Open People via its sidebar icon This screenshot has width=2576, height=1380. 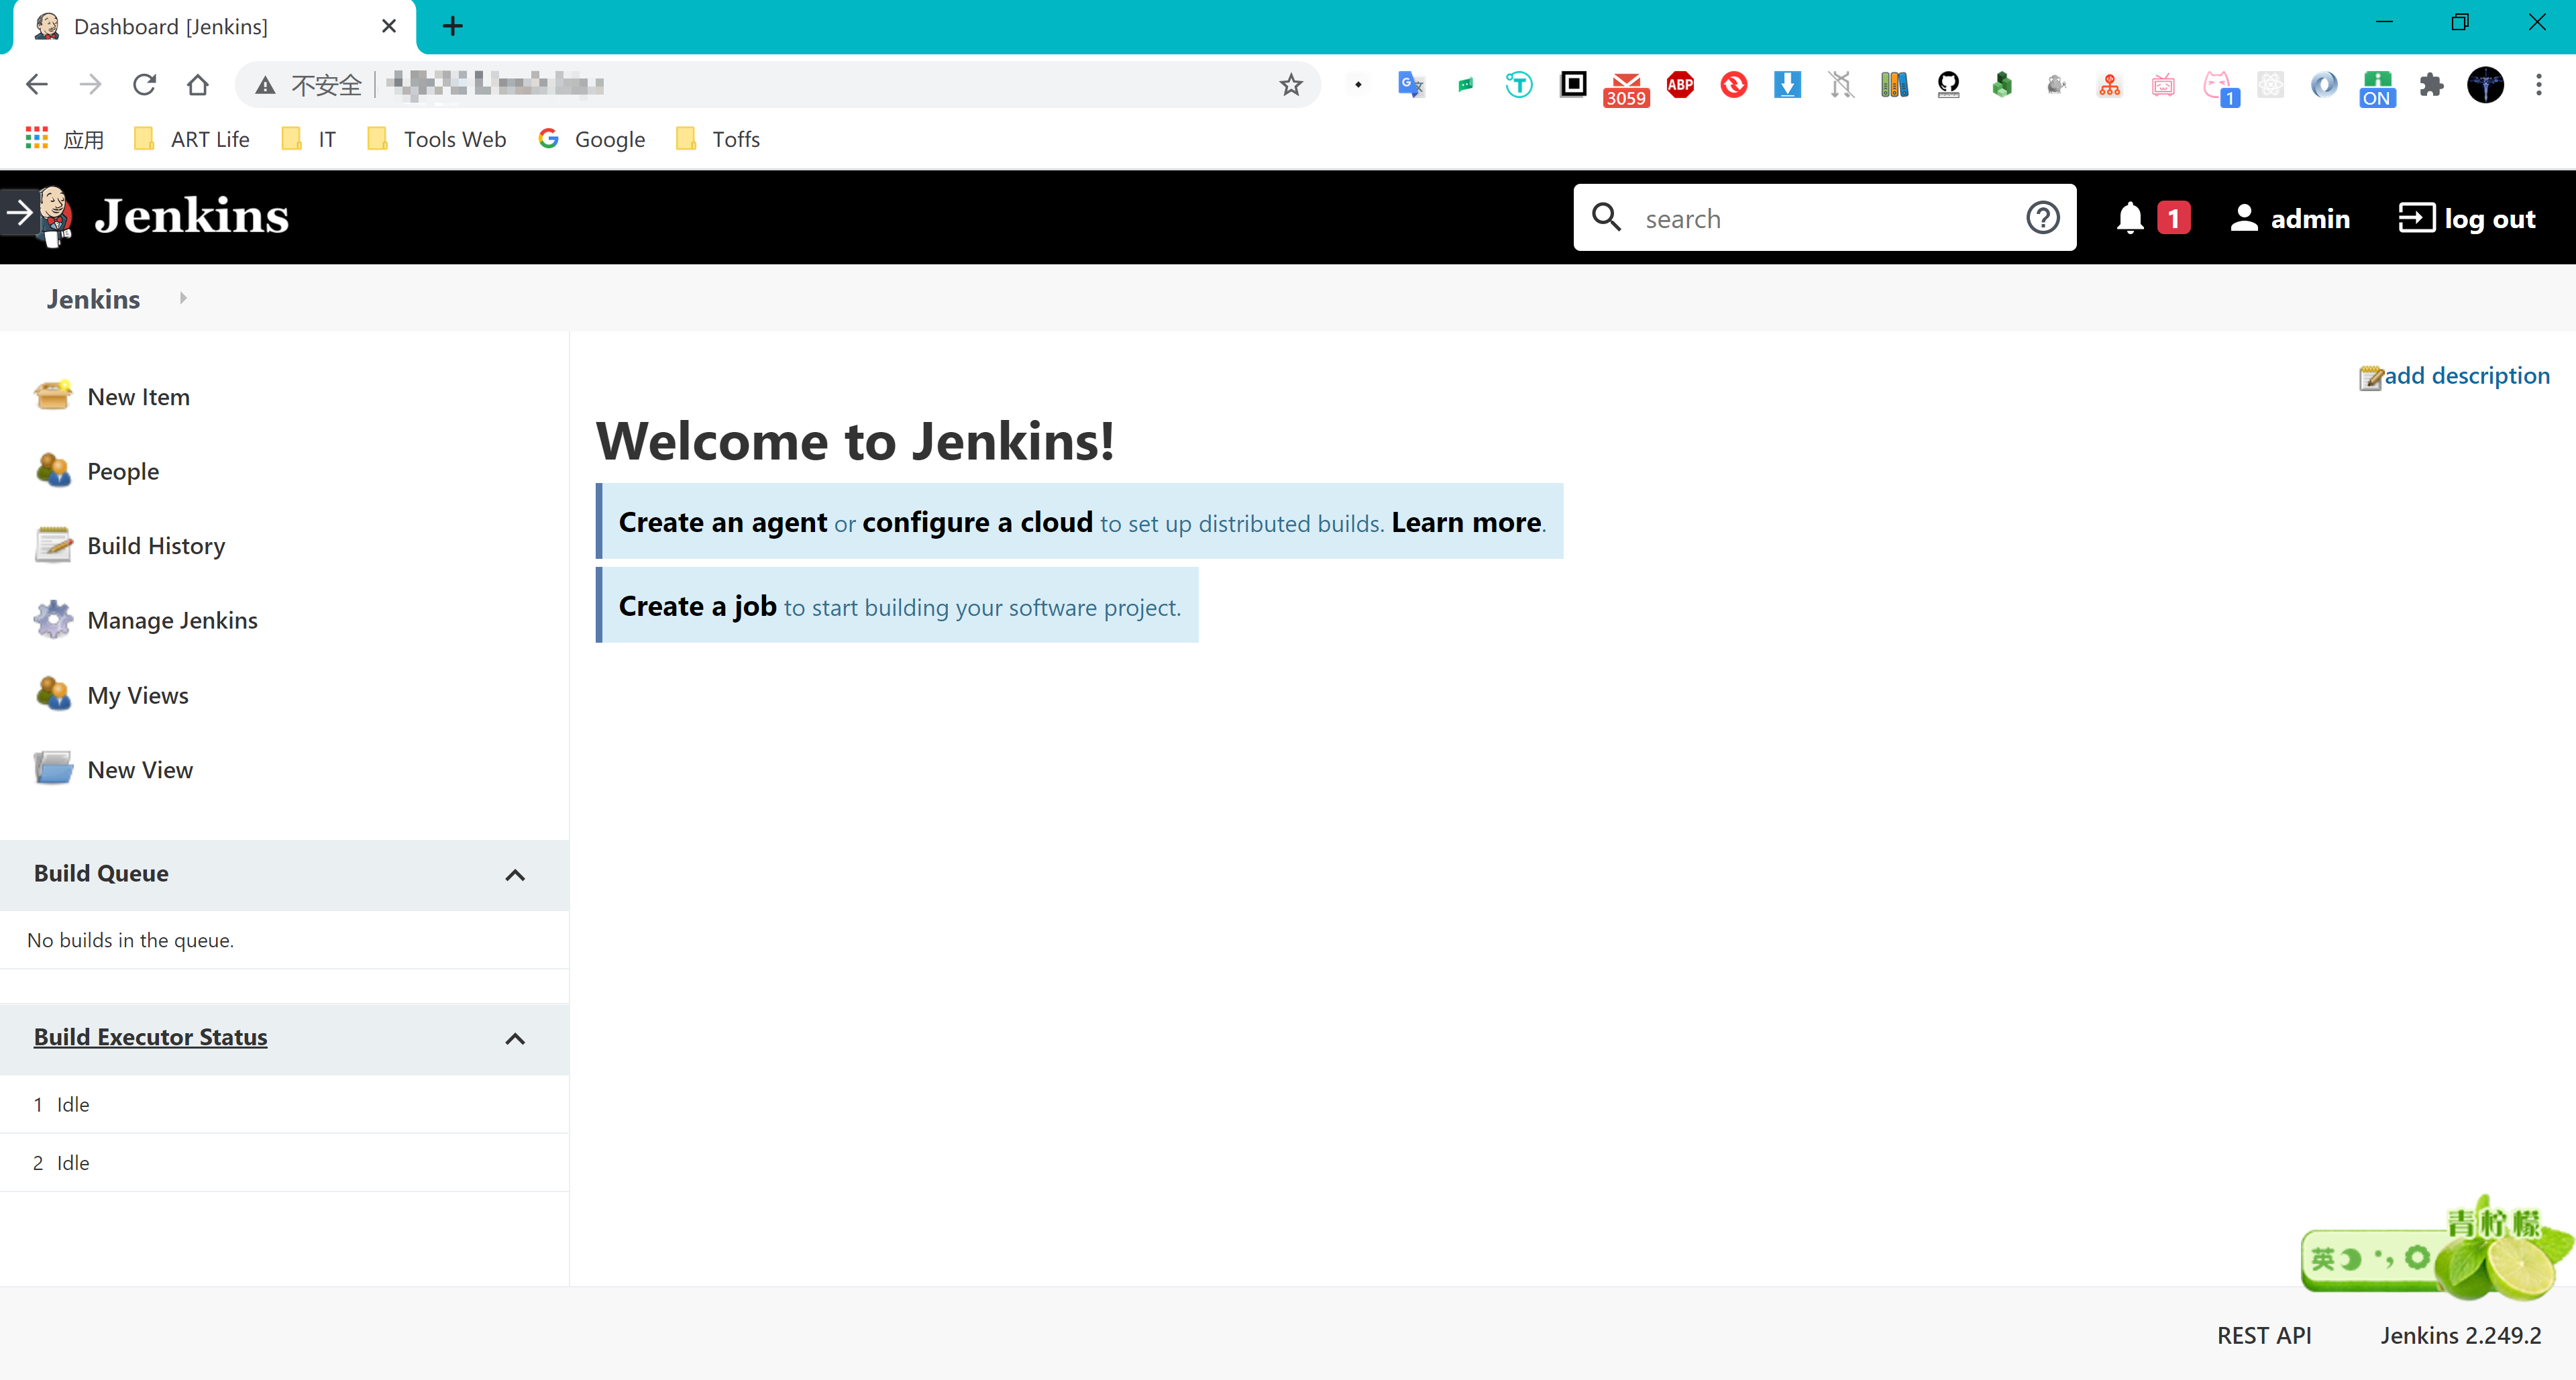(52, 470)
